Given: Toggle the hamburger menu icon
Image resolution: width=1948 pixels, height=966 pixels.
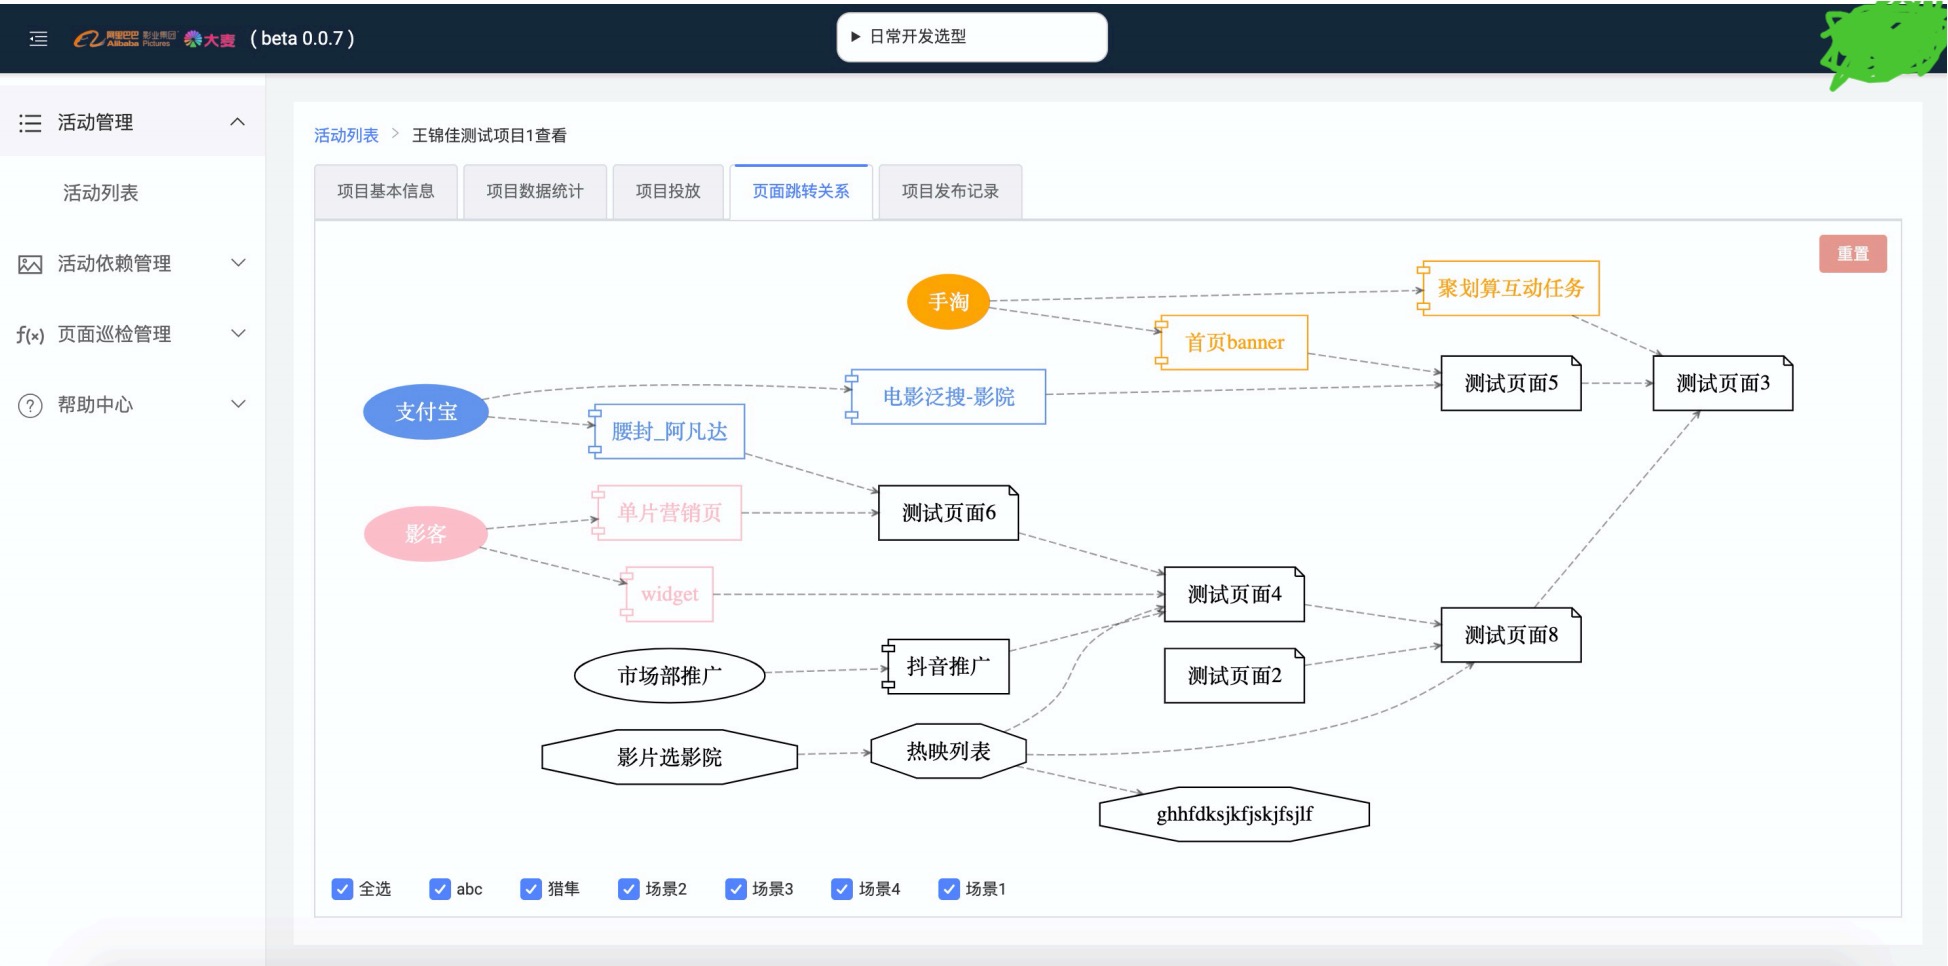Looking at the screenshot, I should point(38,39).
